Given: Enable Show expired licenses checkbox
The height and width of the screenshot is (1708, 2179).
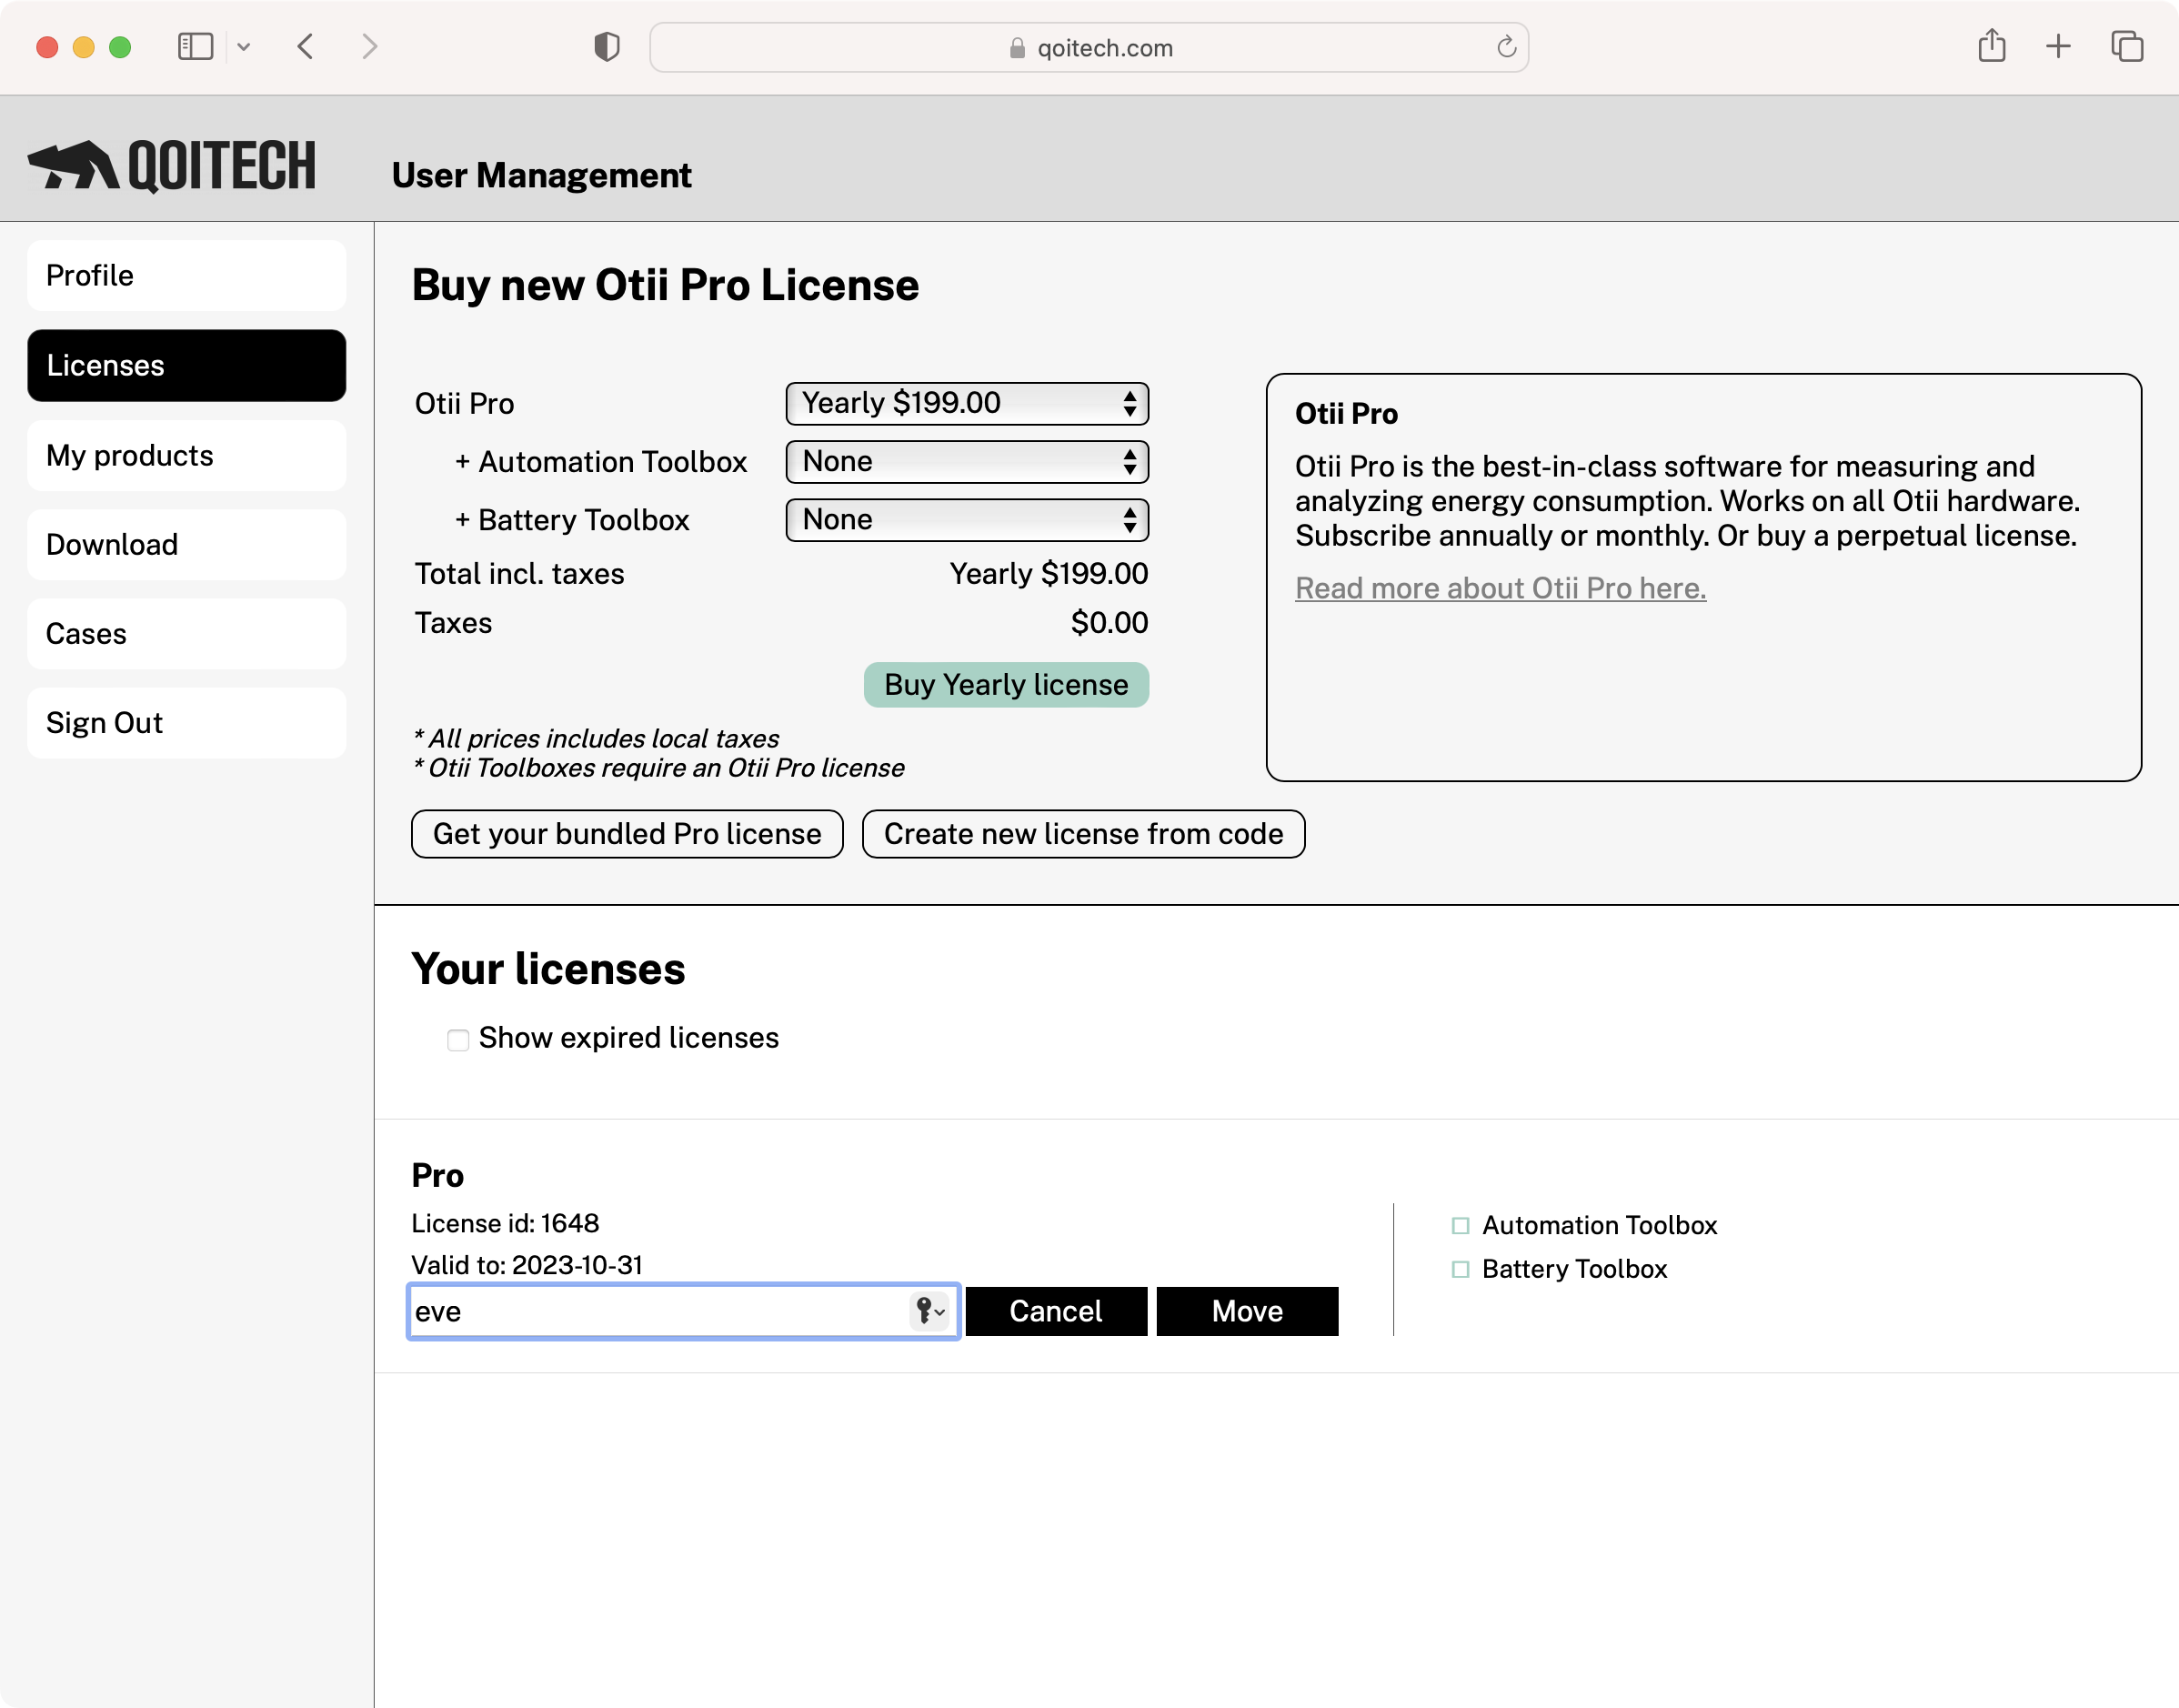Looking at the screenshot, I should (x=458, y=1039).
